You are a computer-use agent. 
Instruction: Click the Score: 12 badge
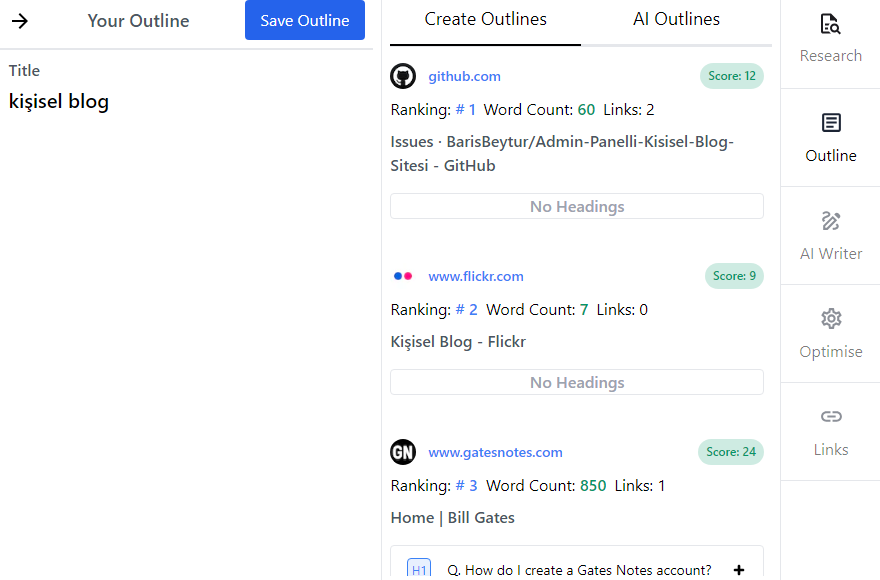coord(731,76)
